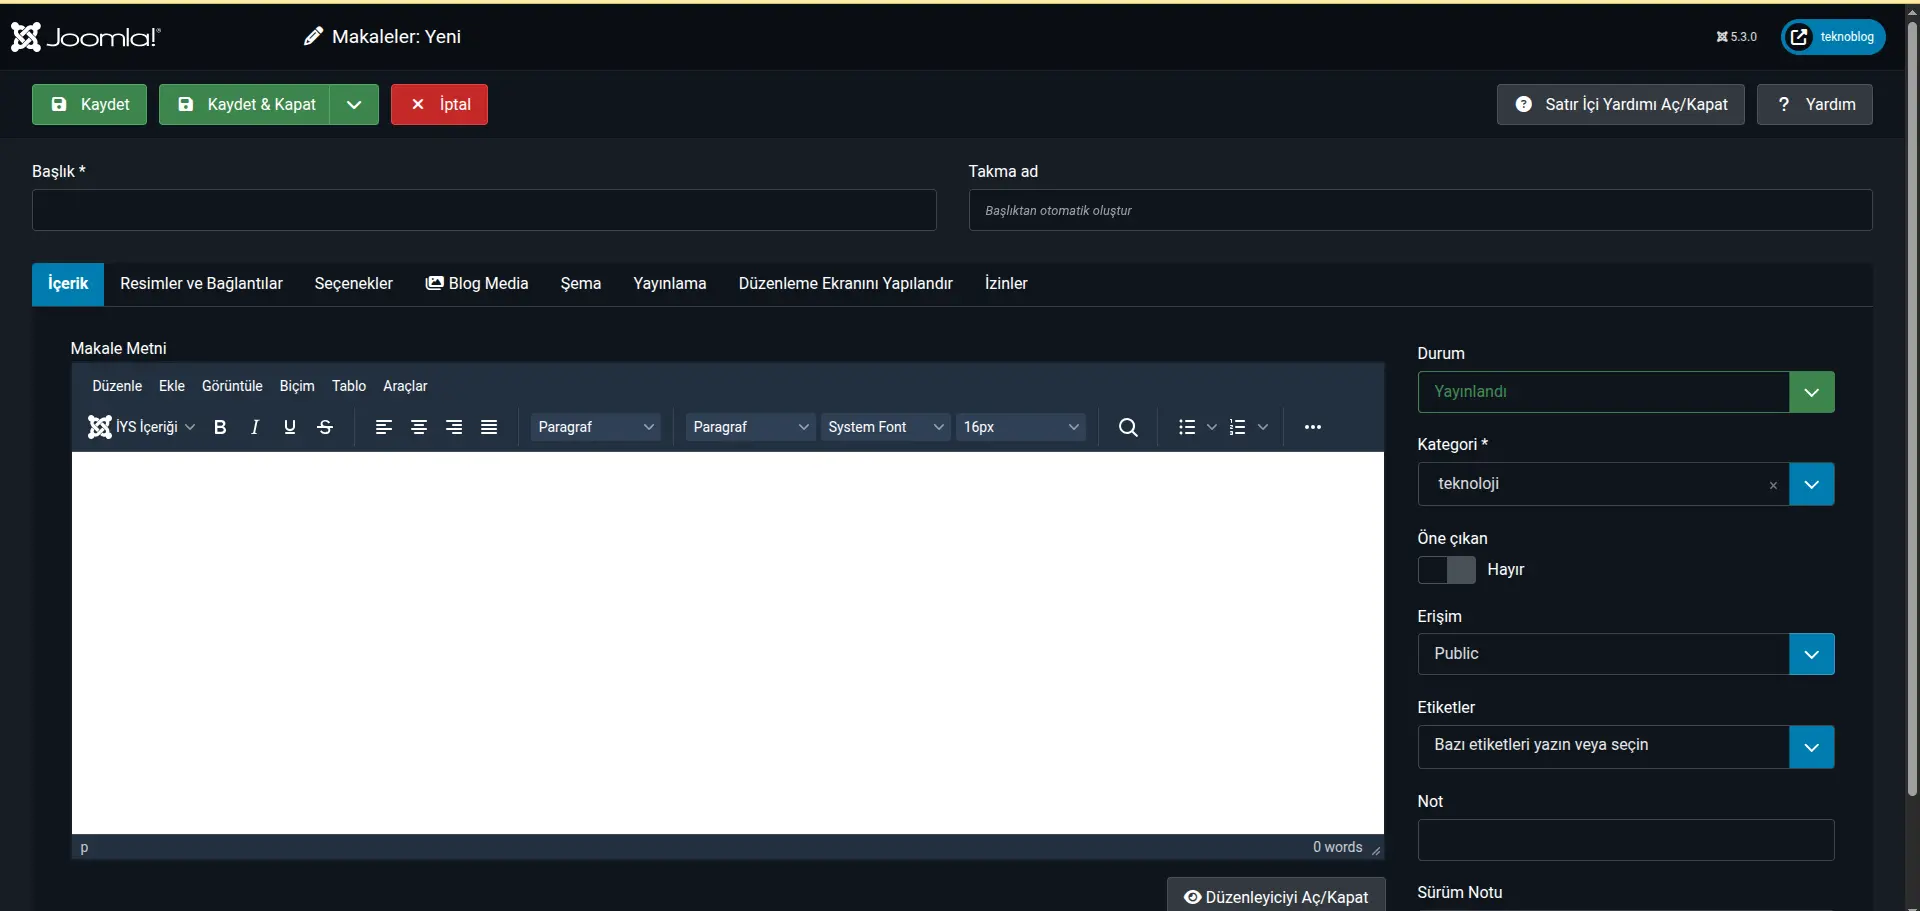Click the Kaydet save button

pyautogui.click(x=89, y=105)
